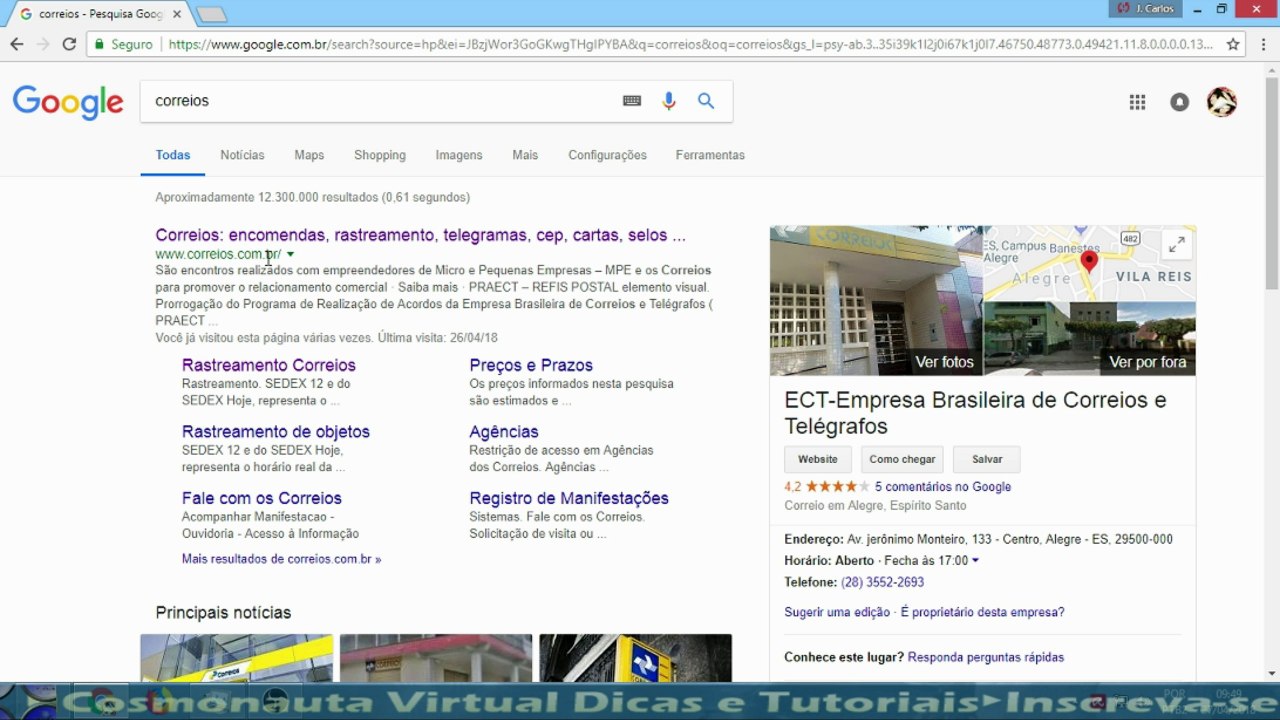Image resolution: width=1280 pixels, height=720 pixels.
Task: Click the third news thumbnail image
Action: [635, 658]
